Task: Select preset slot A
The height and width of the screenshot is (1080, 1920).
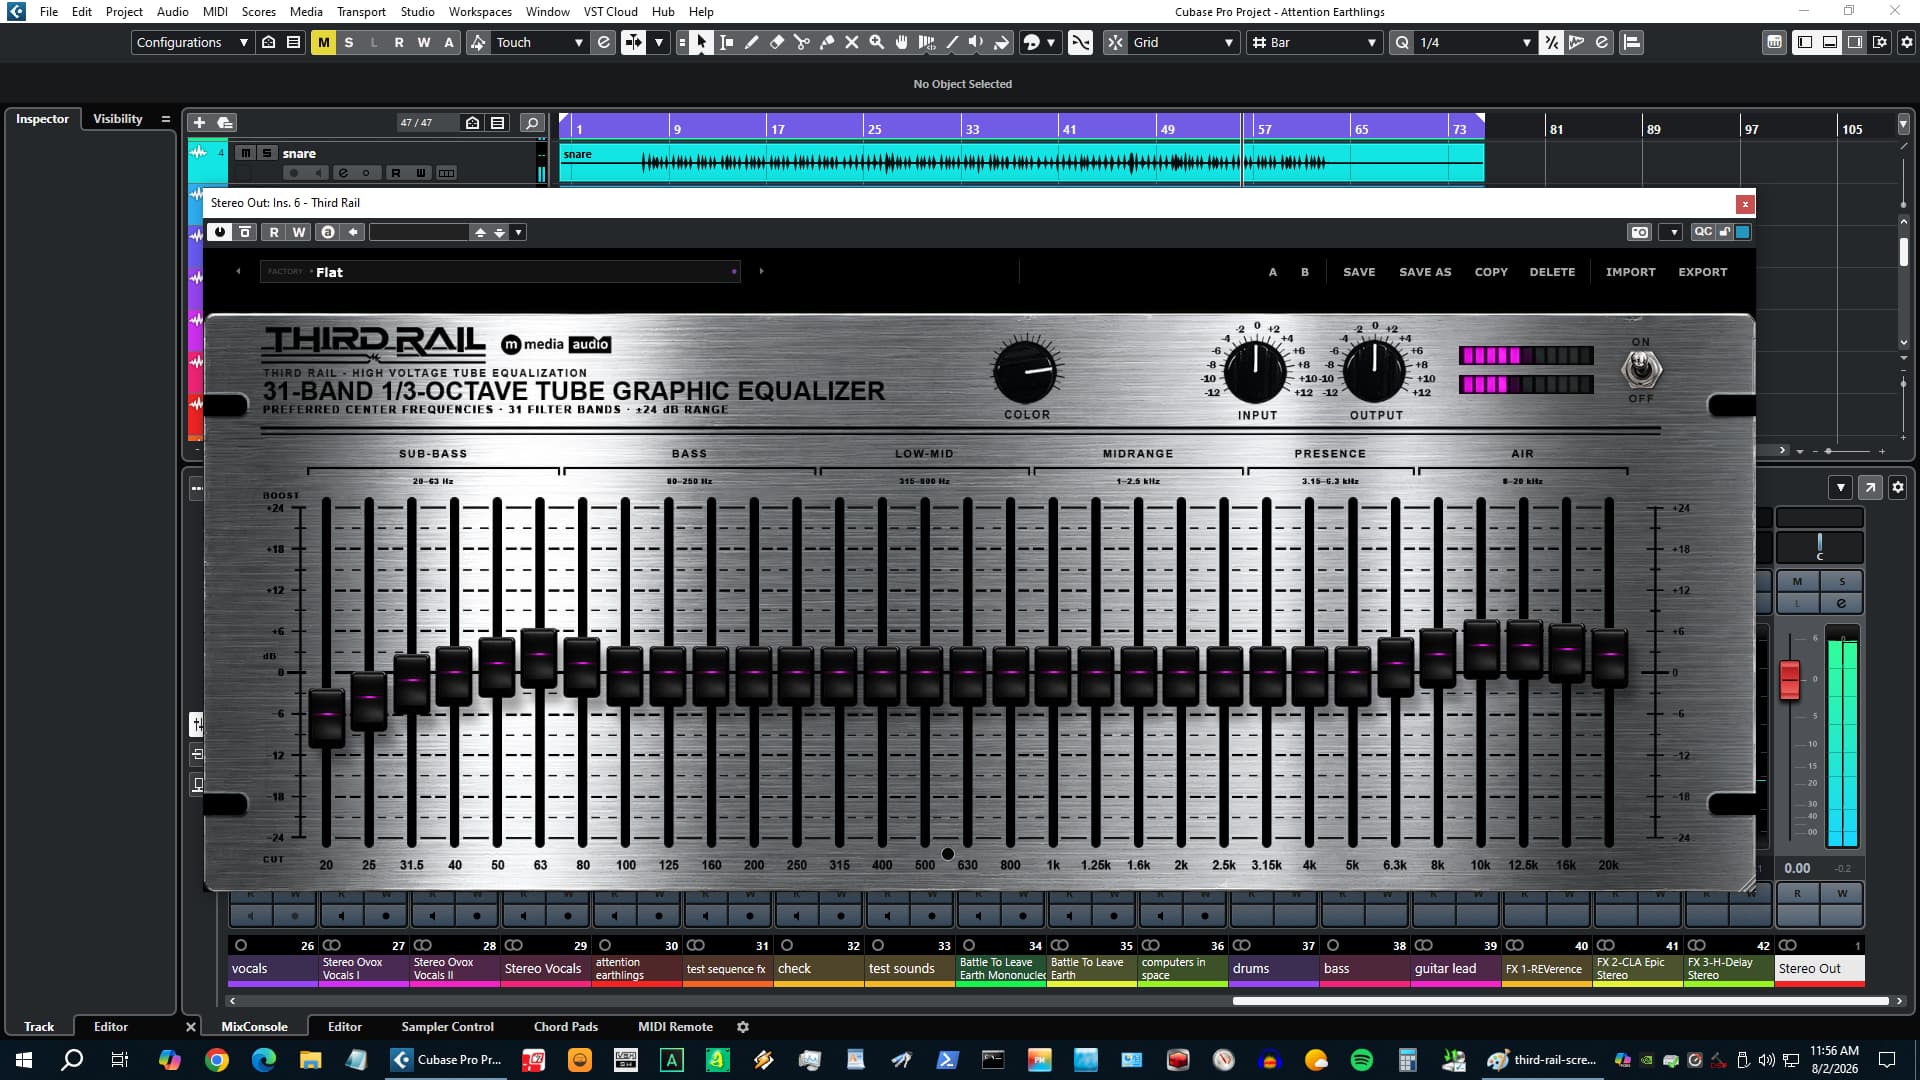Action: click(x=1273, y=272)
